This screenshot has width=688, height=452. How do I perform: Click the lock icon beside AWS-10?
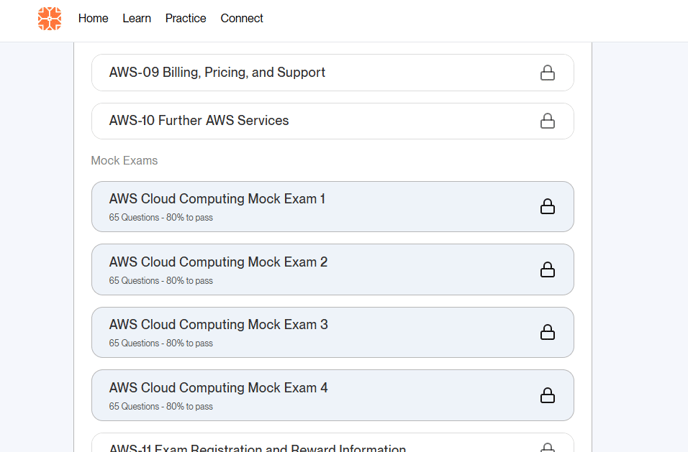(547, 121)
